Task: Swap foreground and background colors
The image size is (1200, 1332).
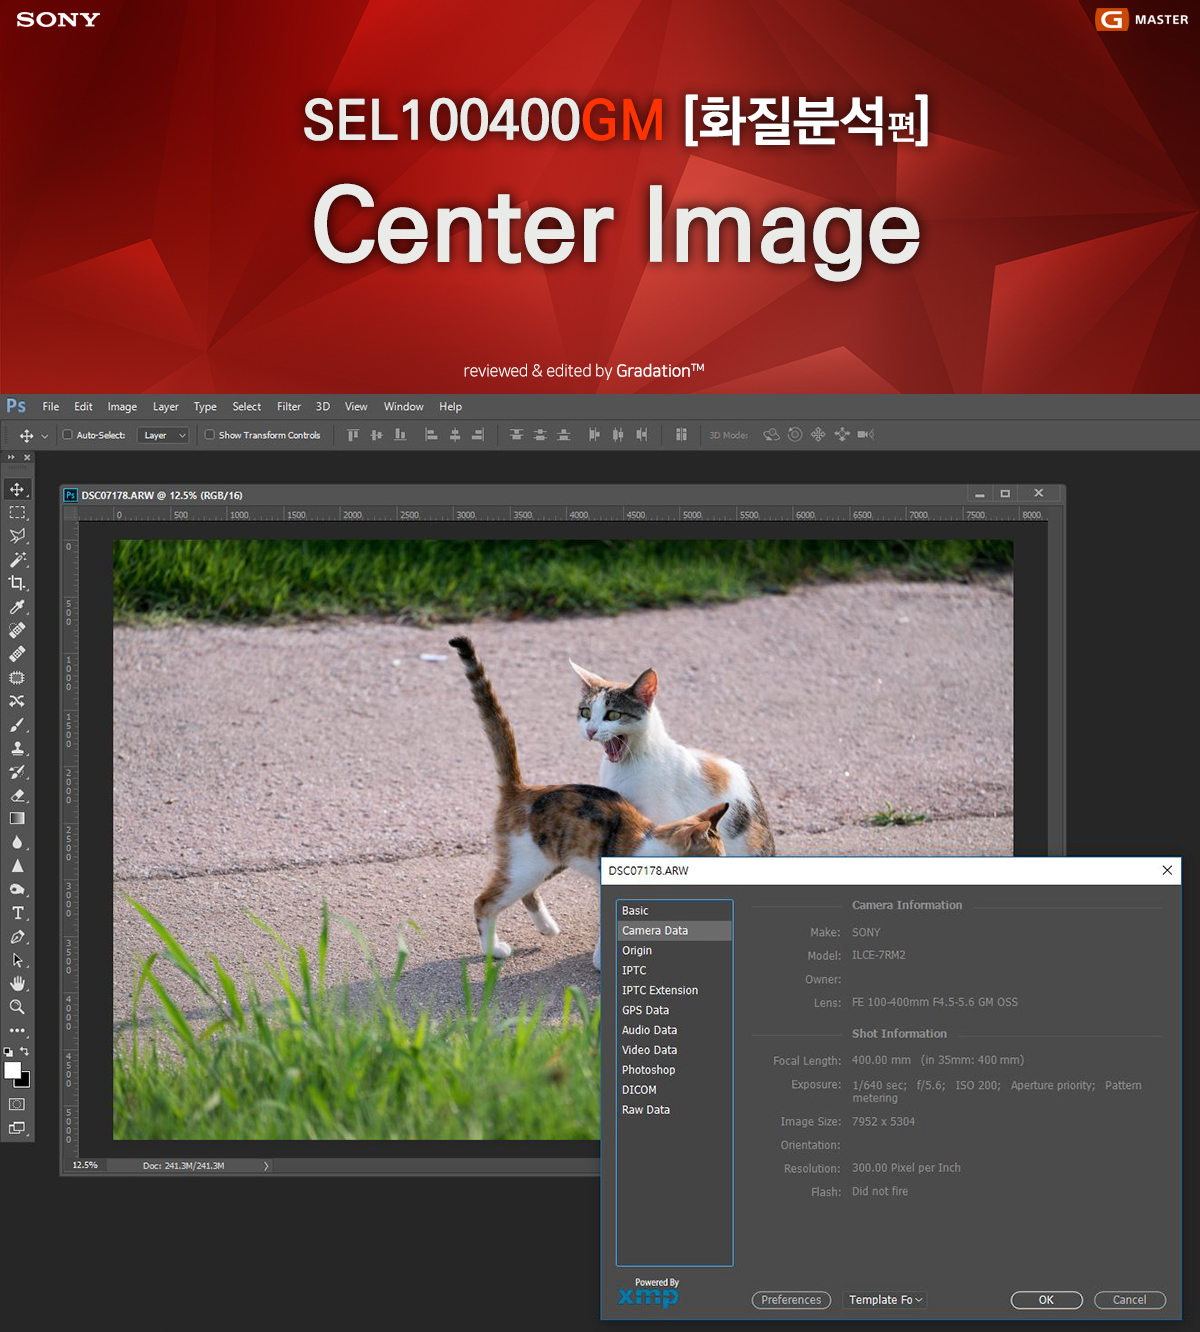Action: point(25,1052)
